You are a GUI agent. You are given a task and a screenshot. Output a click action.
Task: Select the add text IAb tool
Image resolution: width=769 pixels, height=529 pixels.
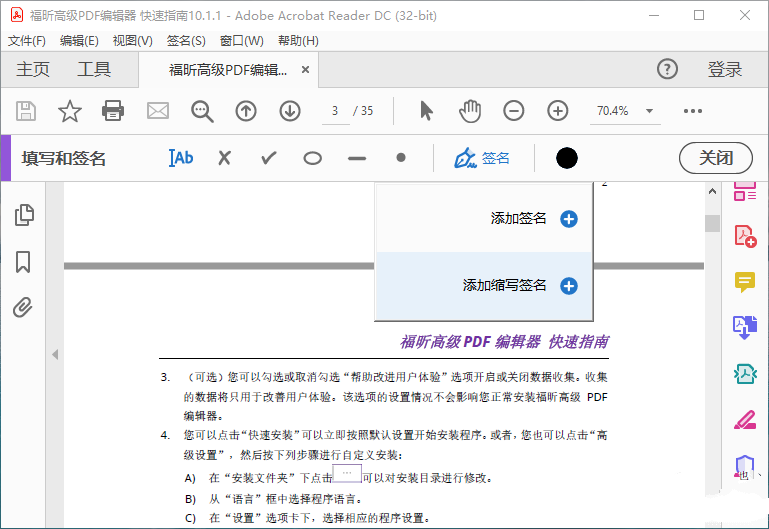pos(180,158)
